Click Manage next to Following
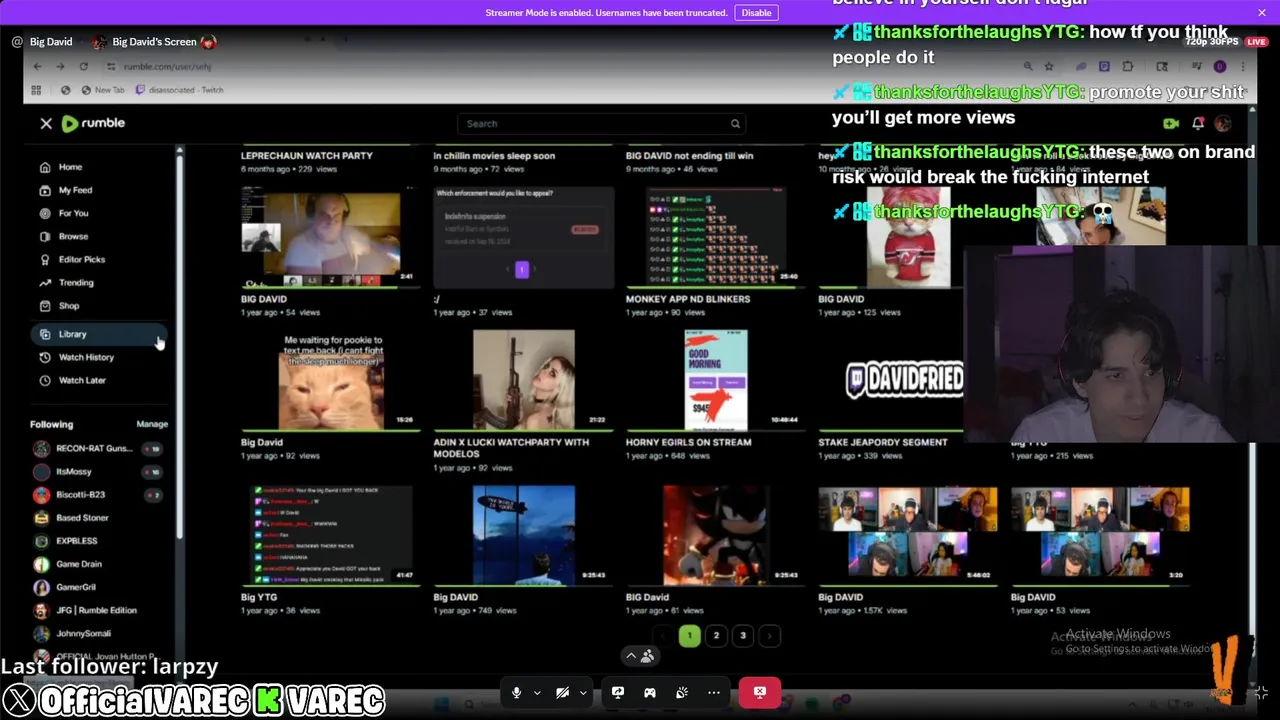Viewport: 1280px width, 720px height. (152, 424)
